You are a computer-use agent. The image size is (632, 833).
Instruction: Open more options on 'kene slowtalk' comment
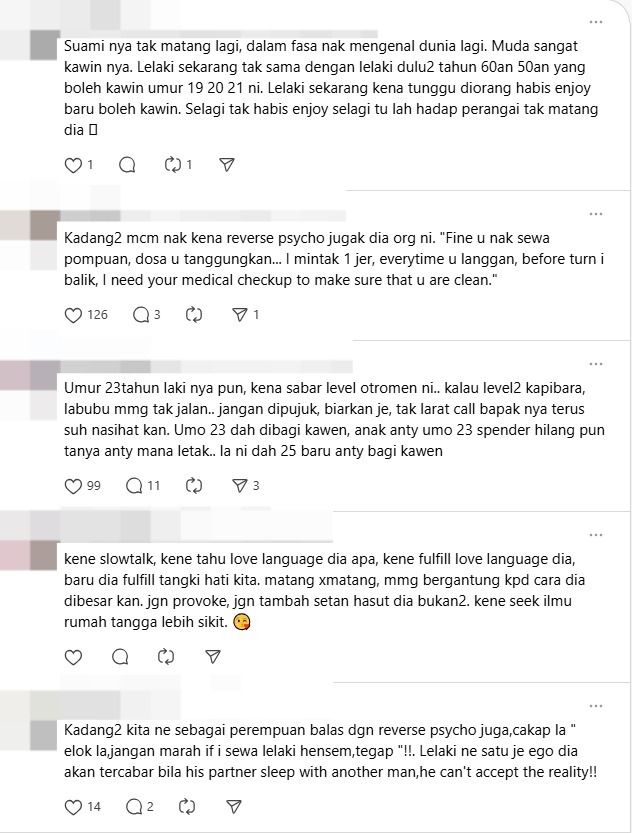(596, 535)
